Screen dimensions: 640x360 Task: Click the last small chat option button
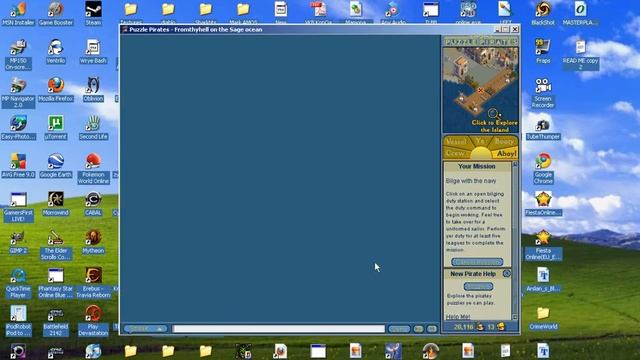[432, 329]
